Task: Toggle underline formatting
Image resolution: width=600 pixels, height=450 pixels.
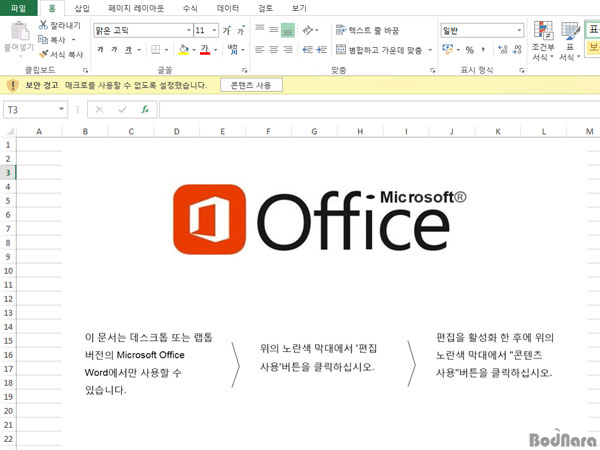Action: coord(129,49)
